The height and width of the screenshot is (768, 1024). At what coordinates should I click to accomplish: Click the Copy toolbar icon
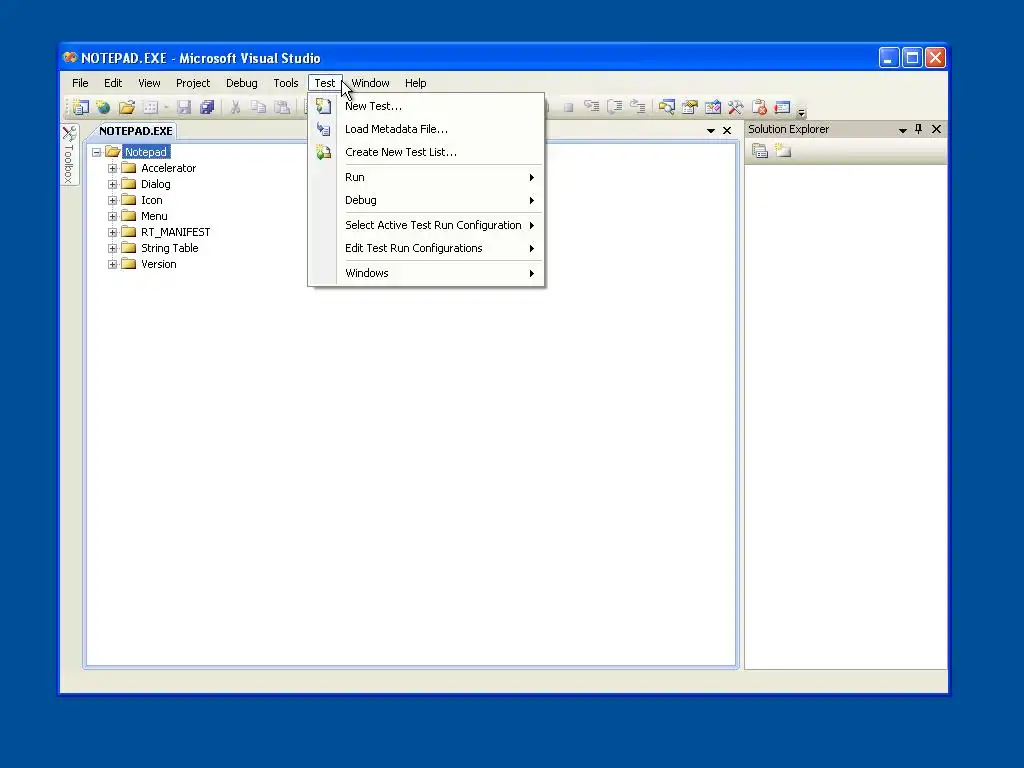click(x=259, y=107)
